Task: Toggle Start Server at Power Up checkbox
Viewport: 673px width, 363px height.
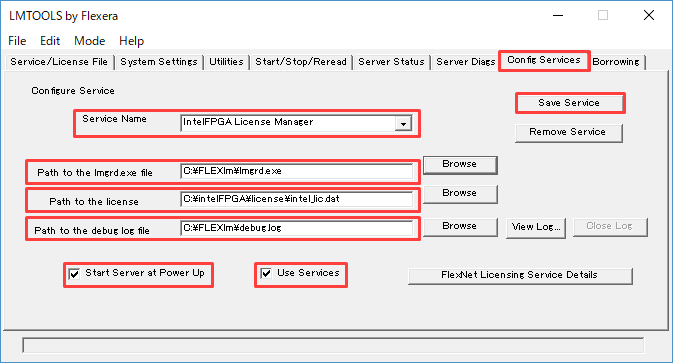Action: click(x=74, y=274)
